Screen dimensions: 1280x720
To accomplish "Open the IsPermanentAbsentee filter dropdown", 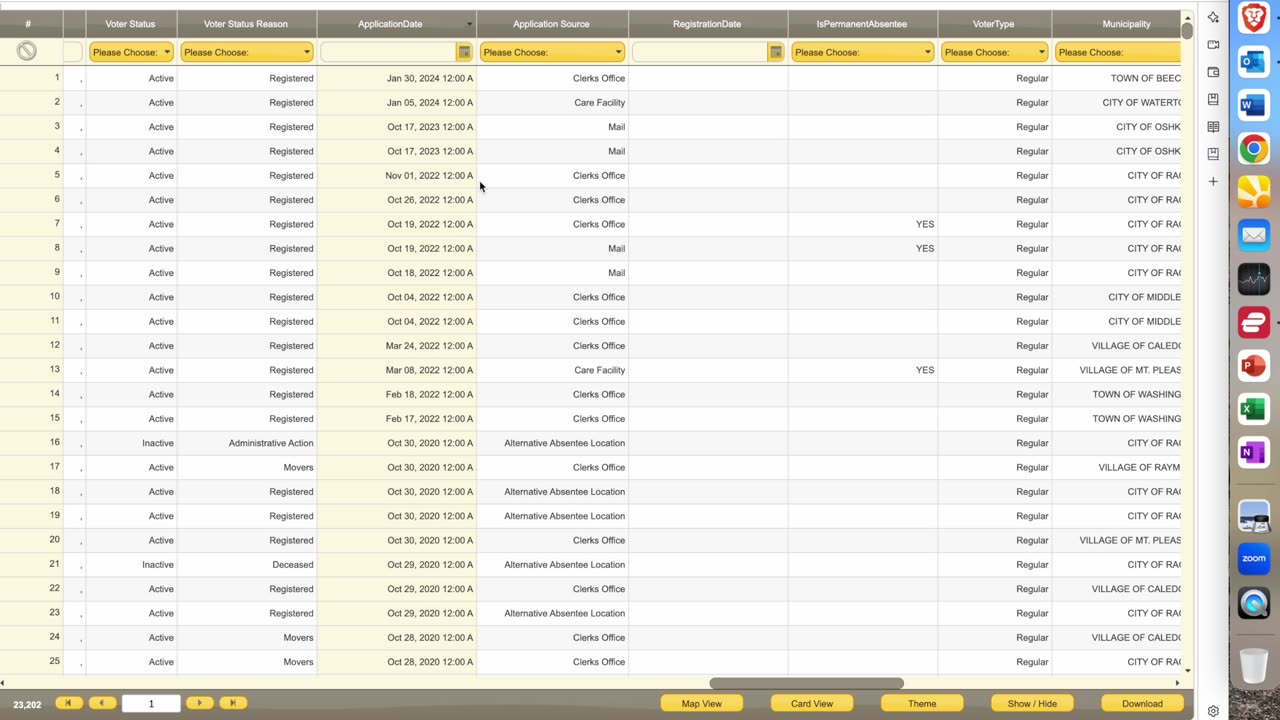I will tap(862, 52).
